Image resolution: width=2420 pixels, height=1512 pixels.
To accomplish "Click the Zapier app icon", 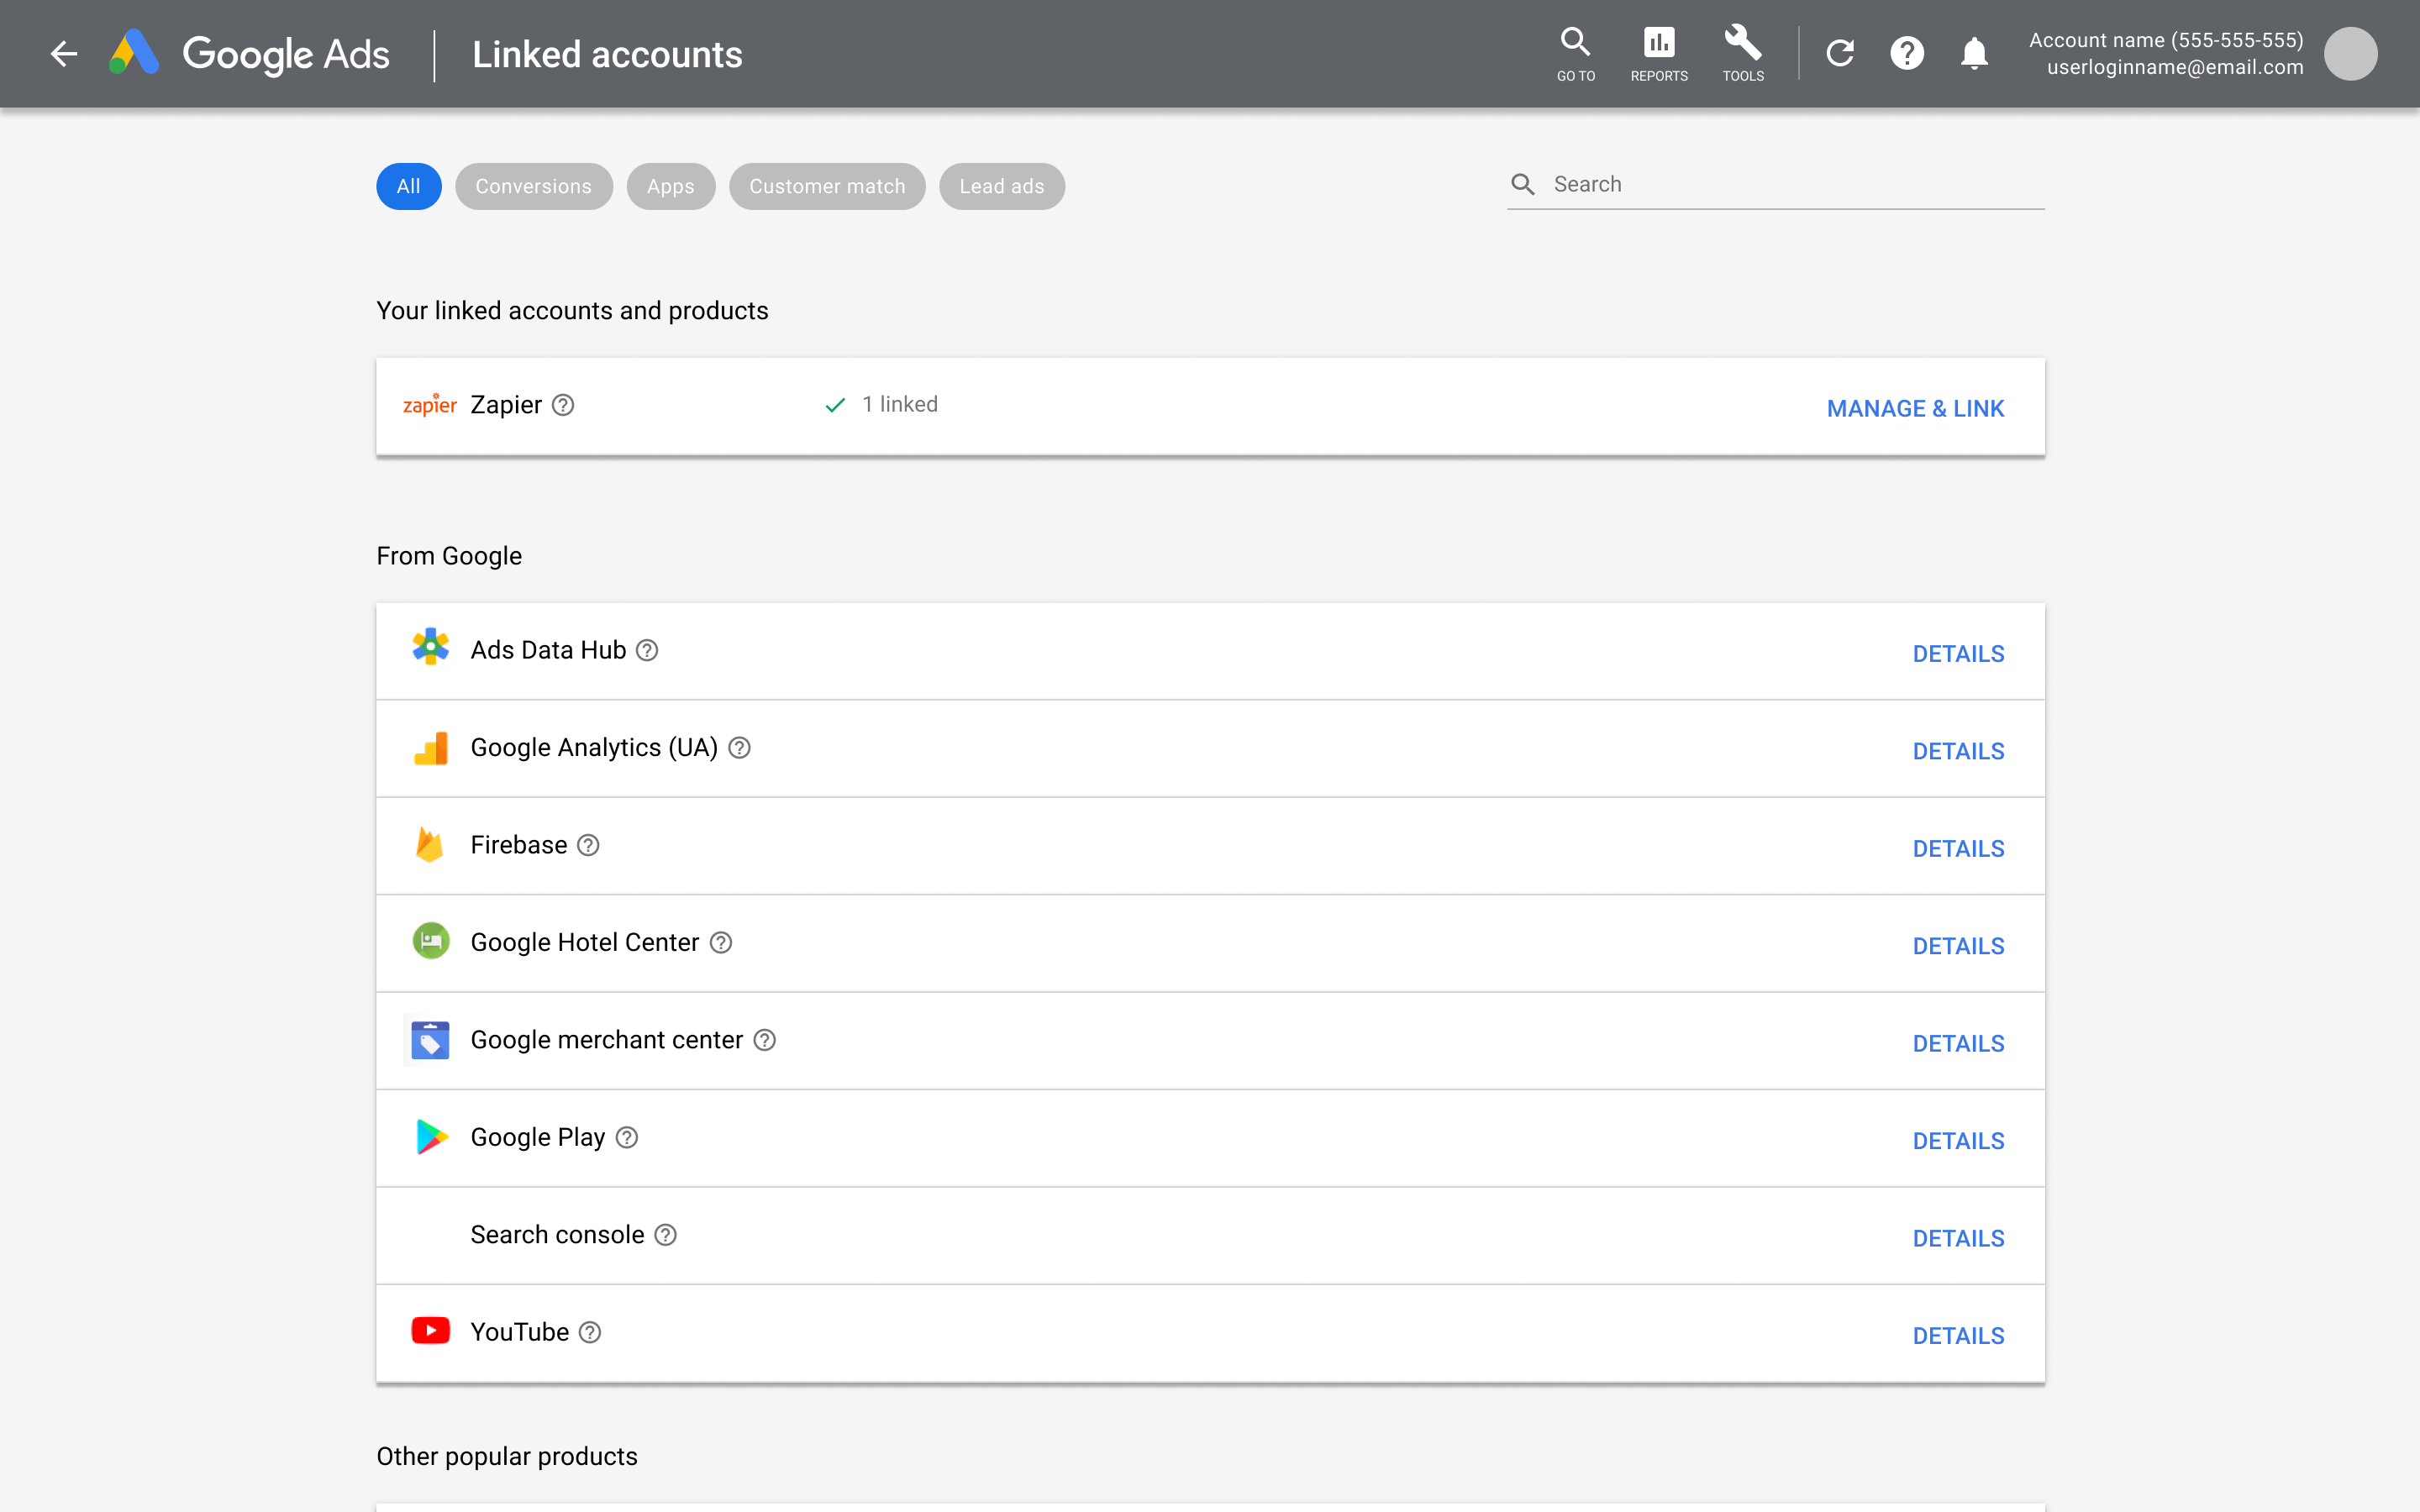I will [430, 404].
